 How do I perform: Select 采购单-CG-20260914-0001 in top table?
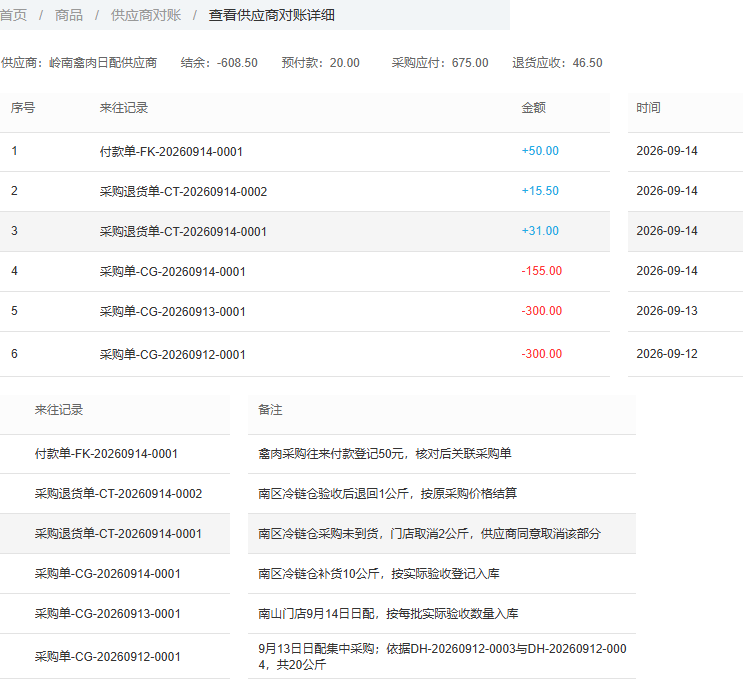172,272
